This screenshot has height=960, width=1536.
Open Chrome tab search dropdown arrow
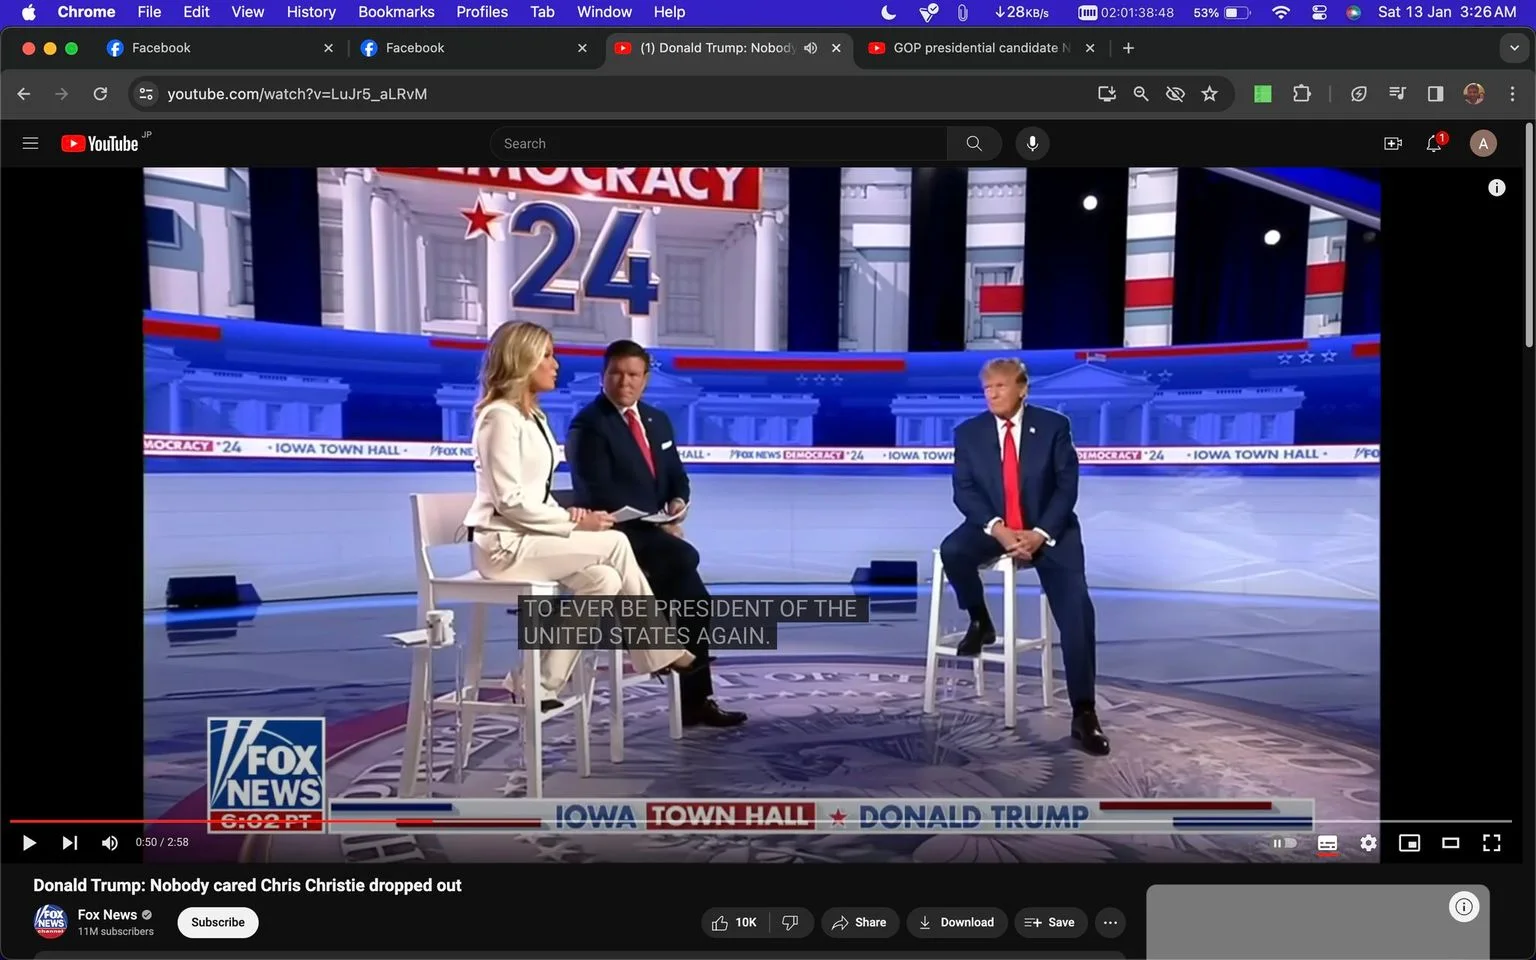pyautogui.click(x=1514, y=48)
